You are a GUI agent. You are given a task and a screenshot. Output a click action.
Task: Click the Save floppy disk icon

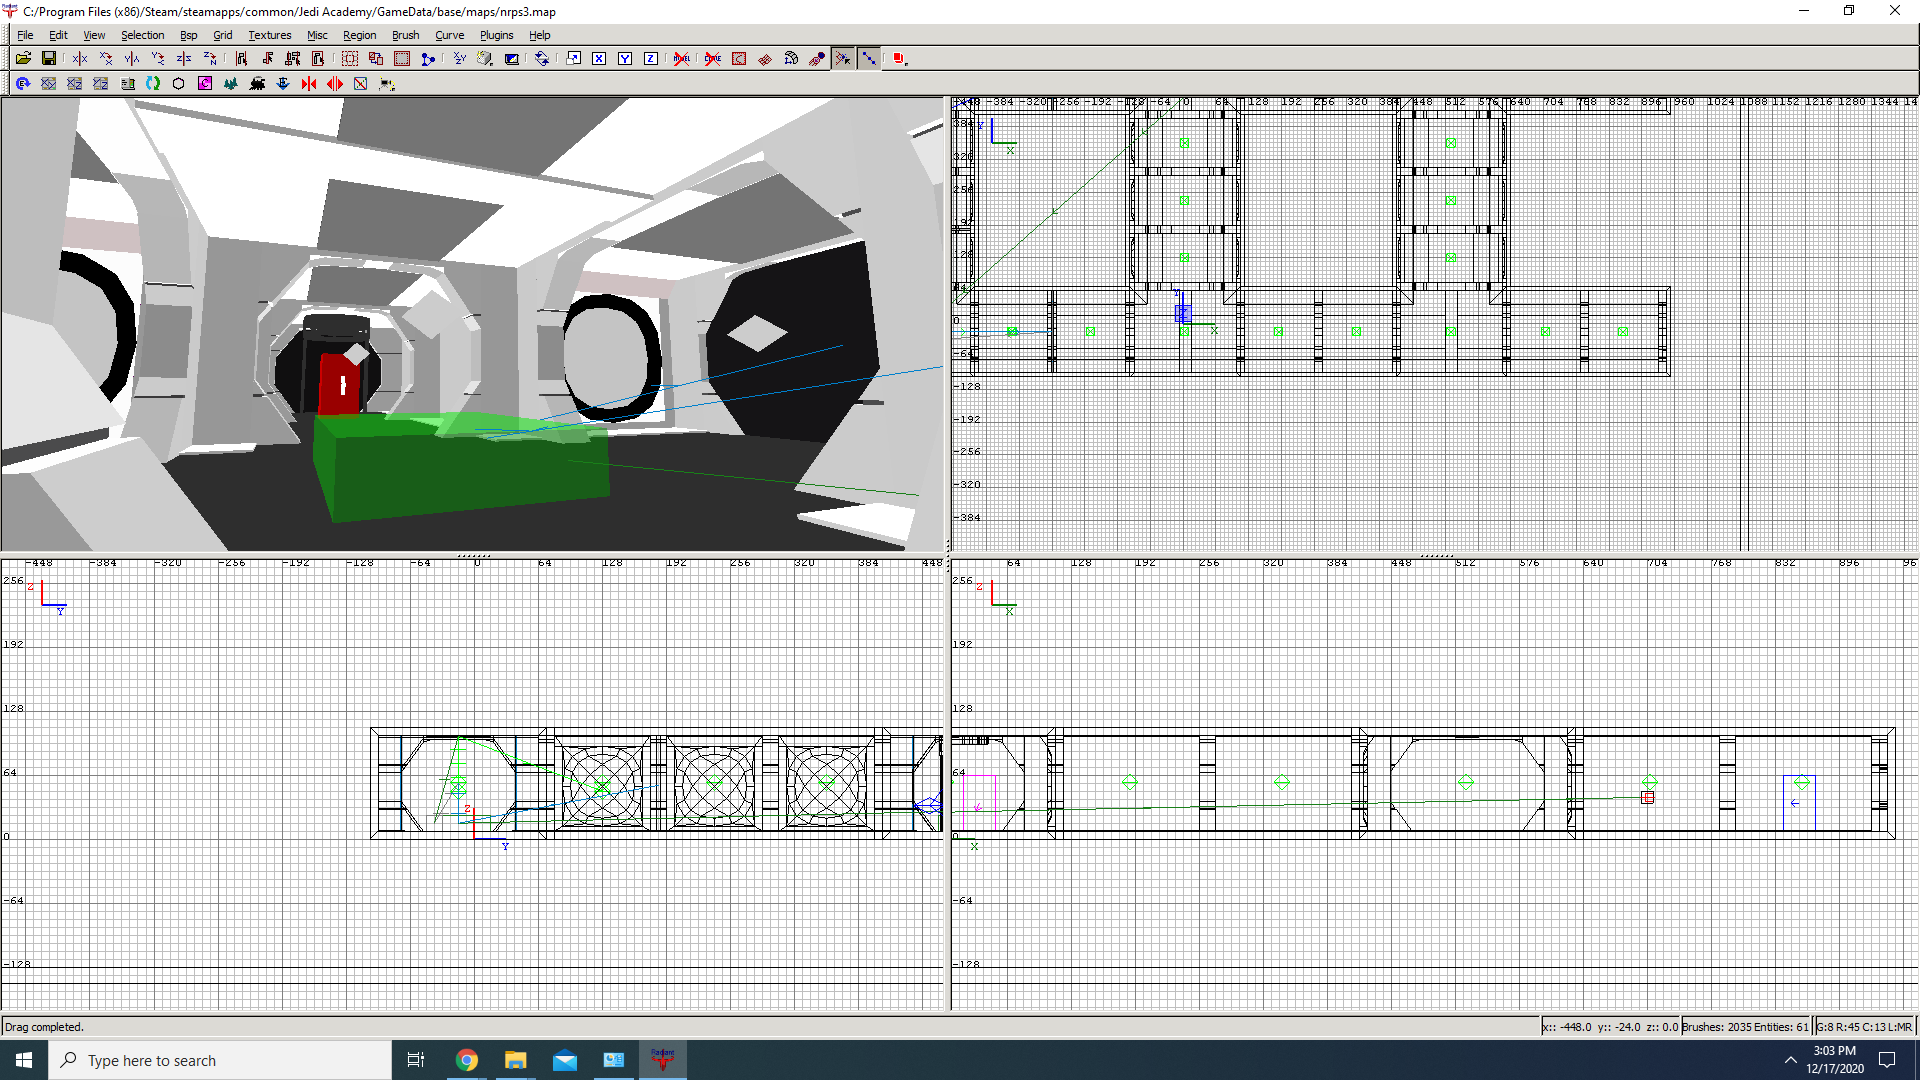click(x=48, y=59)
